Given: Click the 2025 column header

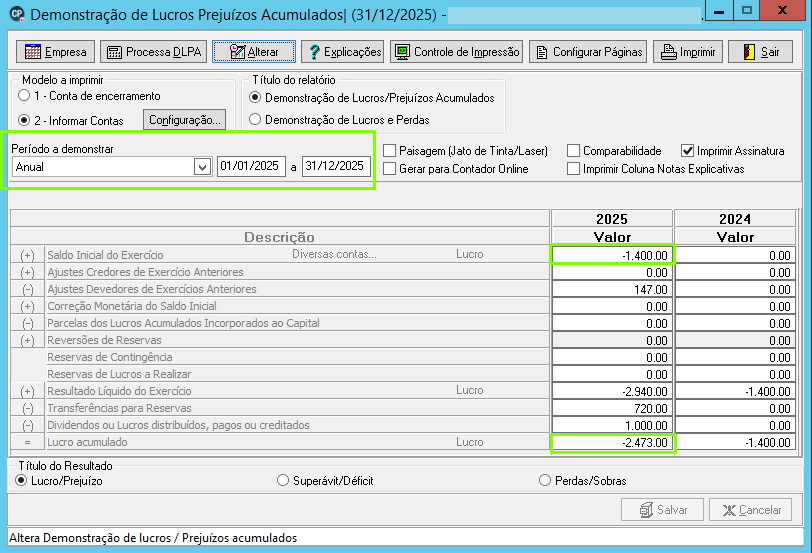Looking at the screenshot, I should [x=612, y=219].
